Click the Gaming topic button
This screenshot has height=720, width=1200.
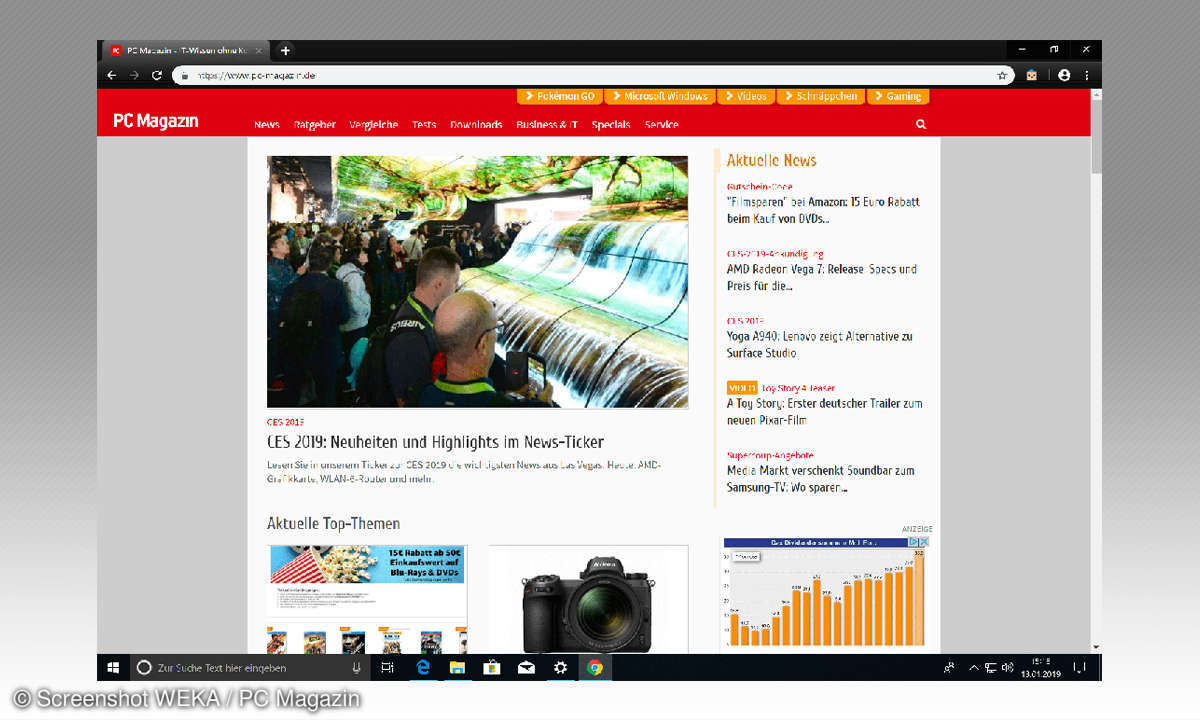897,96
